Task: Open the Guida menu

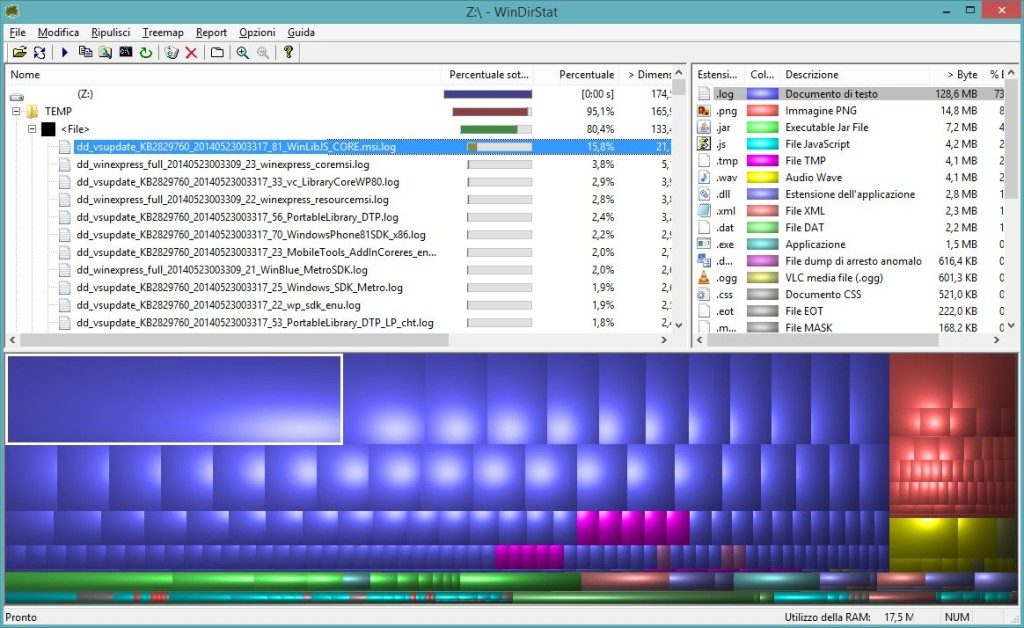Action: 300,33
